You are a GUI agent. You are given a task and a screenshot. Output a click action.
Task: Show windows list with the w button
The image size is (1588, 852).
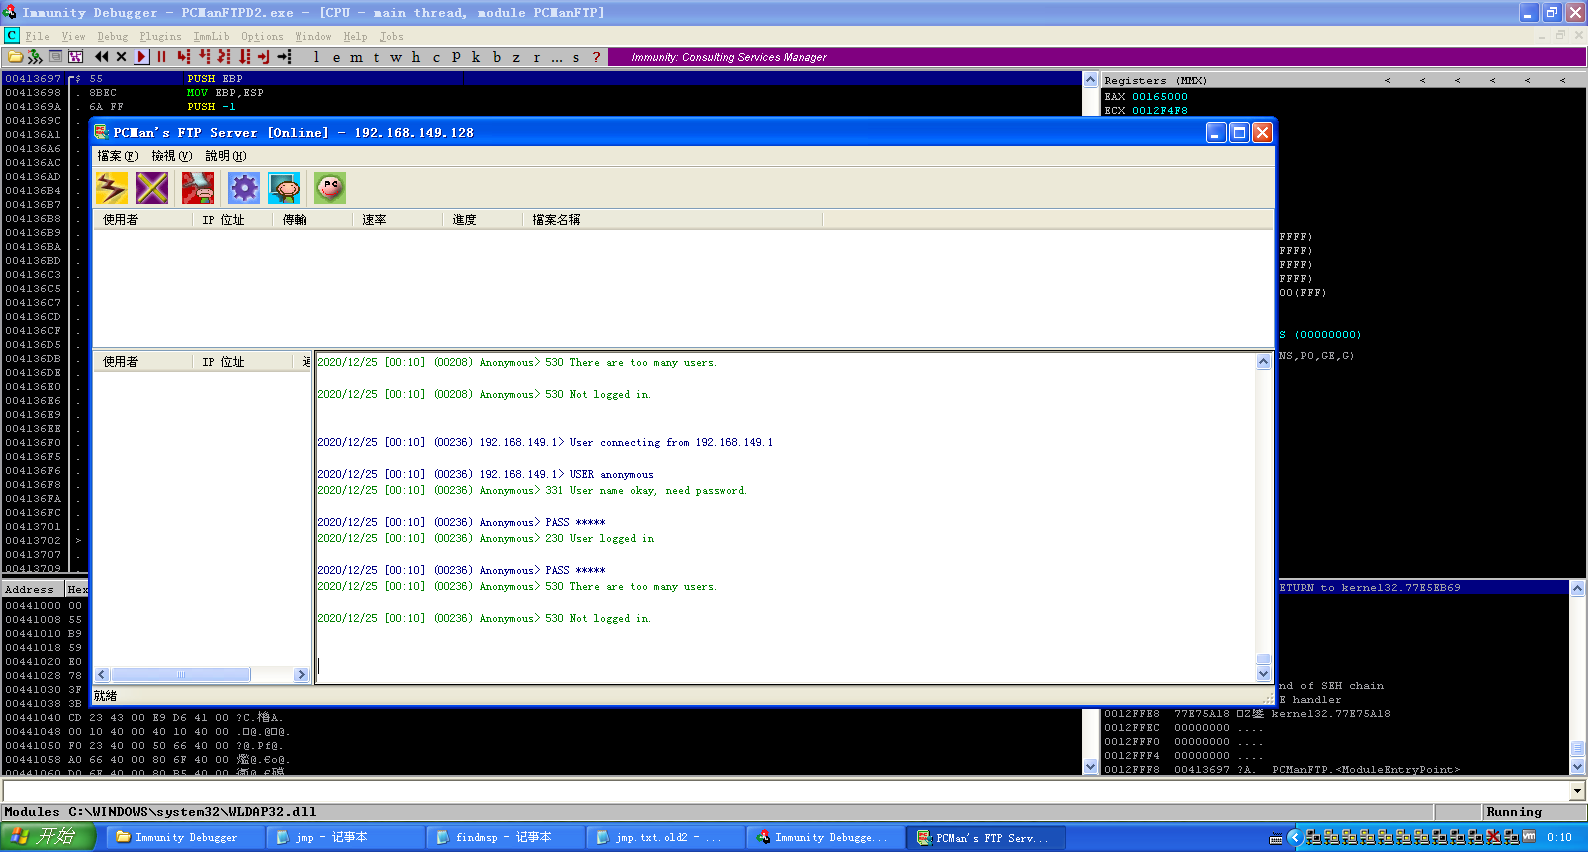point(396,57)
